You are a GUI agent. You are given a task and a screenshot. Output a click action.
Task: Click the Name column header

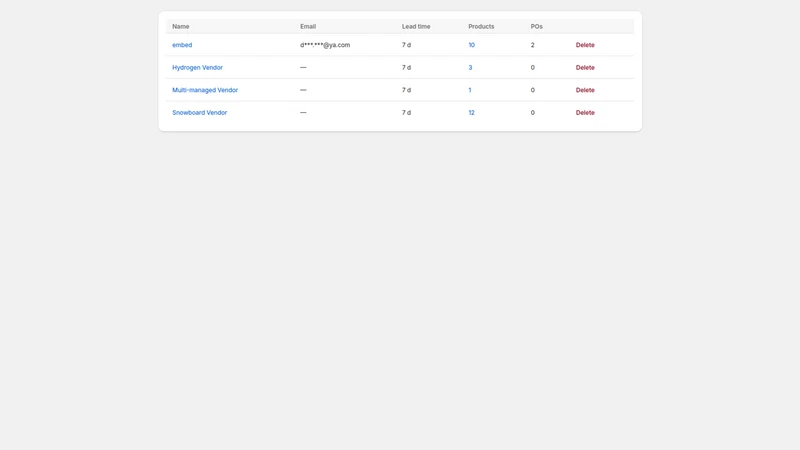pos(181,27)
